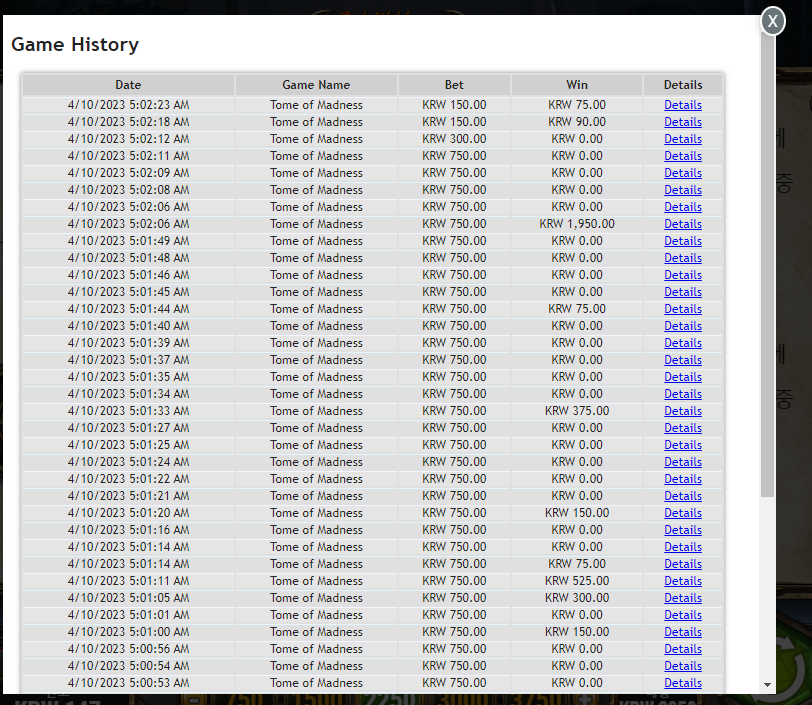Click the Game Name column header

tap(316, 85)
